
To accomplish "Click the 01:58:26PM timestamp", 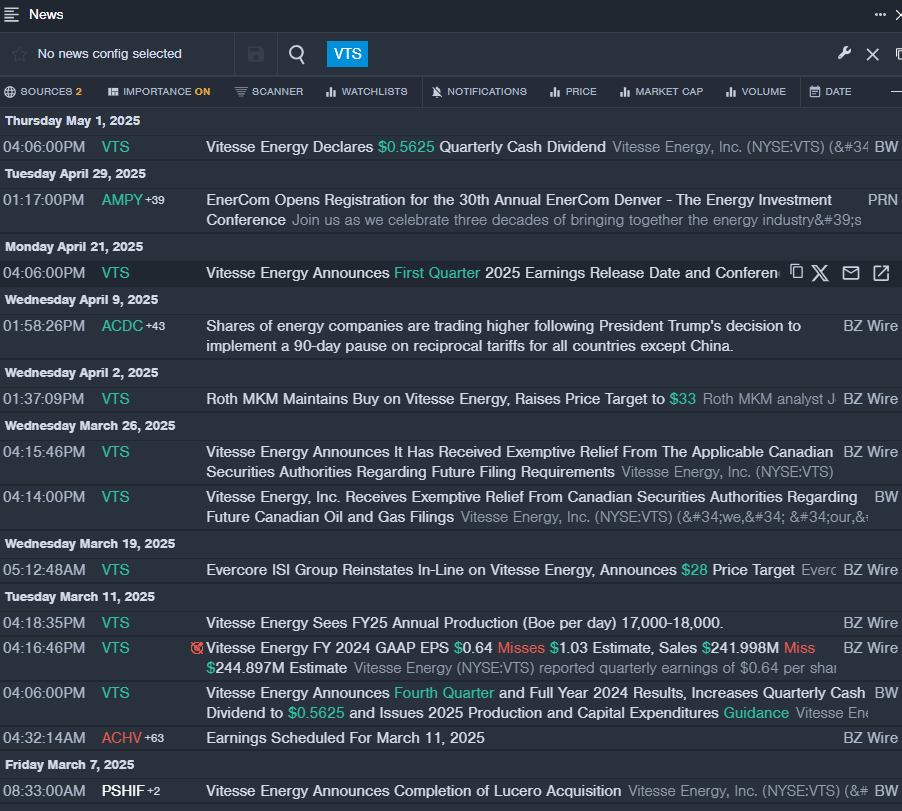I will pyautogui.click(x=44, y=326).
